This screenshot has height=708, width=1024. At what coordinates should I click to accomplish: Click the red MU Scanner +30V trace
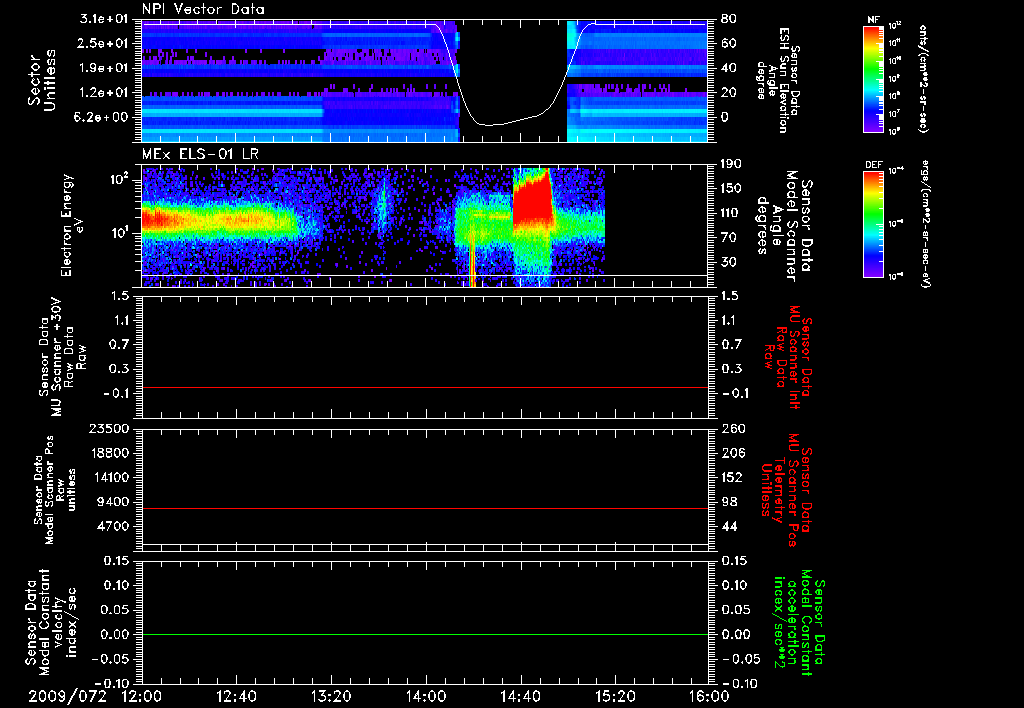pos(424,387)
